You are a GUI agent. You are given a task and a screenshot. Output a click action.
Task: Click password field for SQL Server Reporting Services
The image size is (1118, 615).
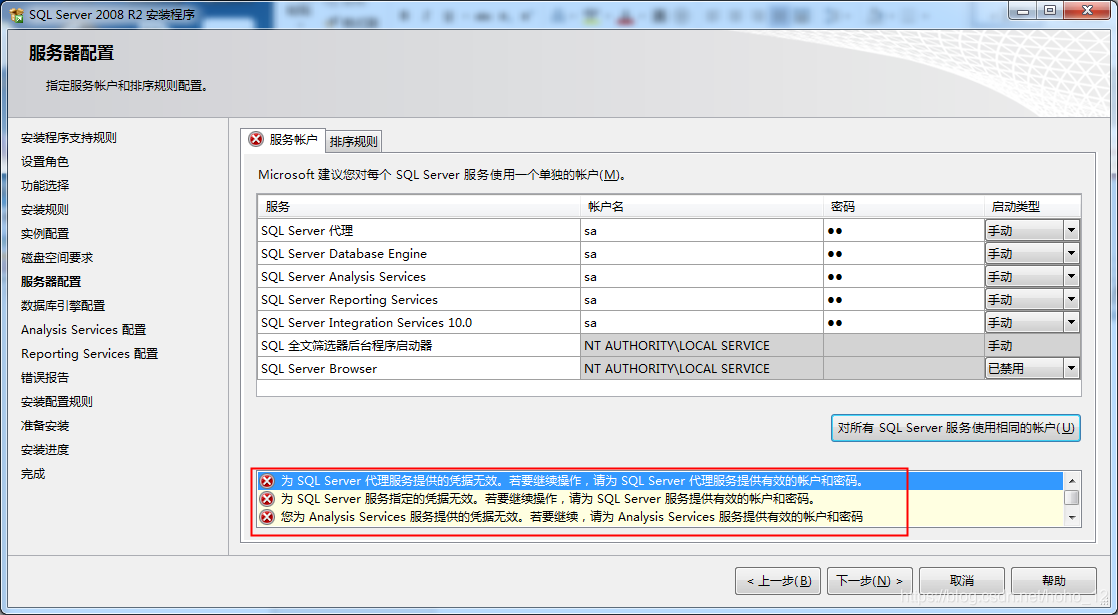[904, 299]
